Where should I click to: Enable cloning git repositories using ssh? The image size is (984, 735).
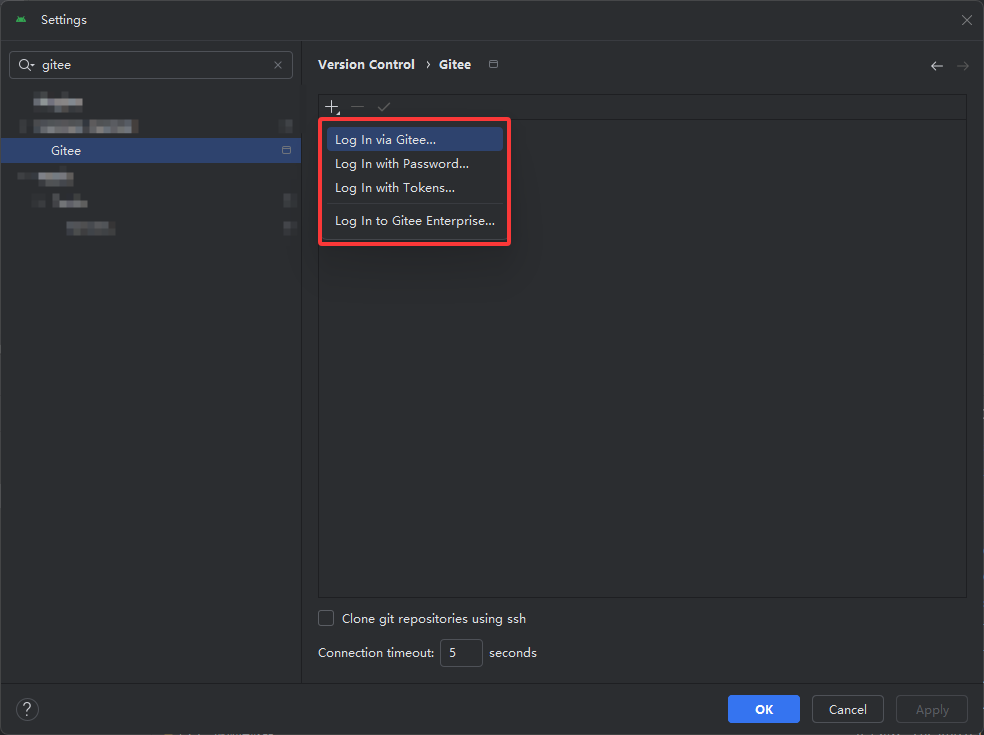click(325, 618)
